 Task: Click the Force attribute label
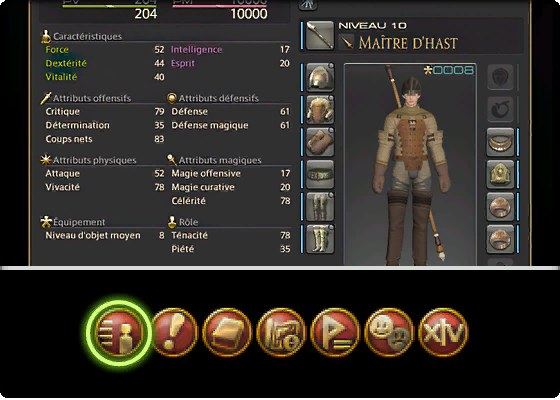[x=57, y=50]
